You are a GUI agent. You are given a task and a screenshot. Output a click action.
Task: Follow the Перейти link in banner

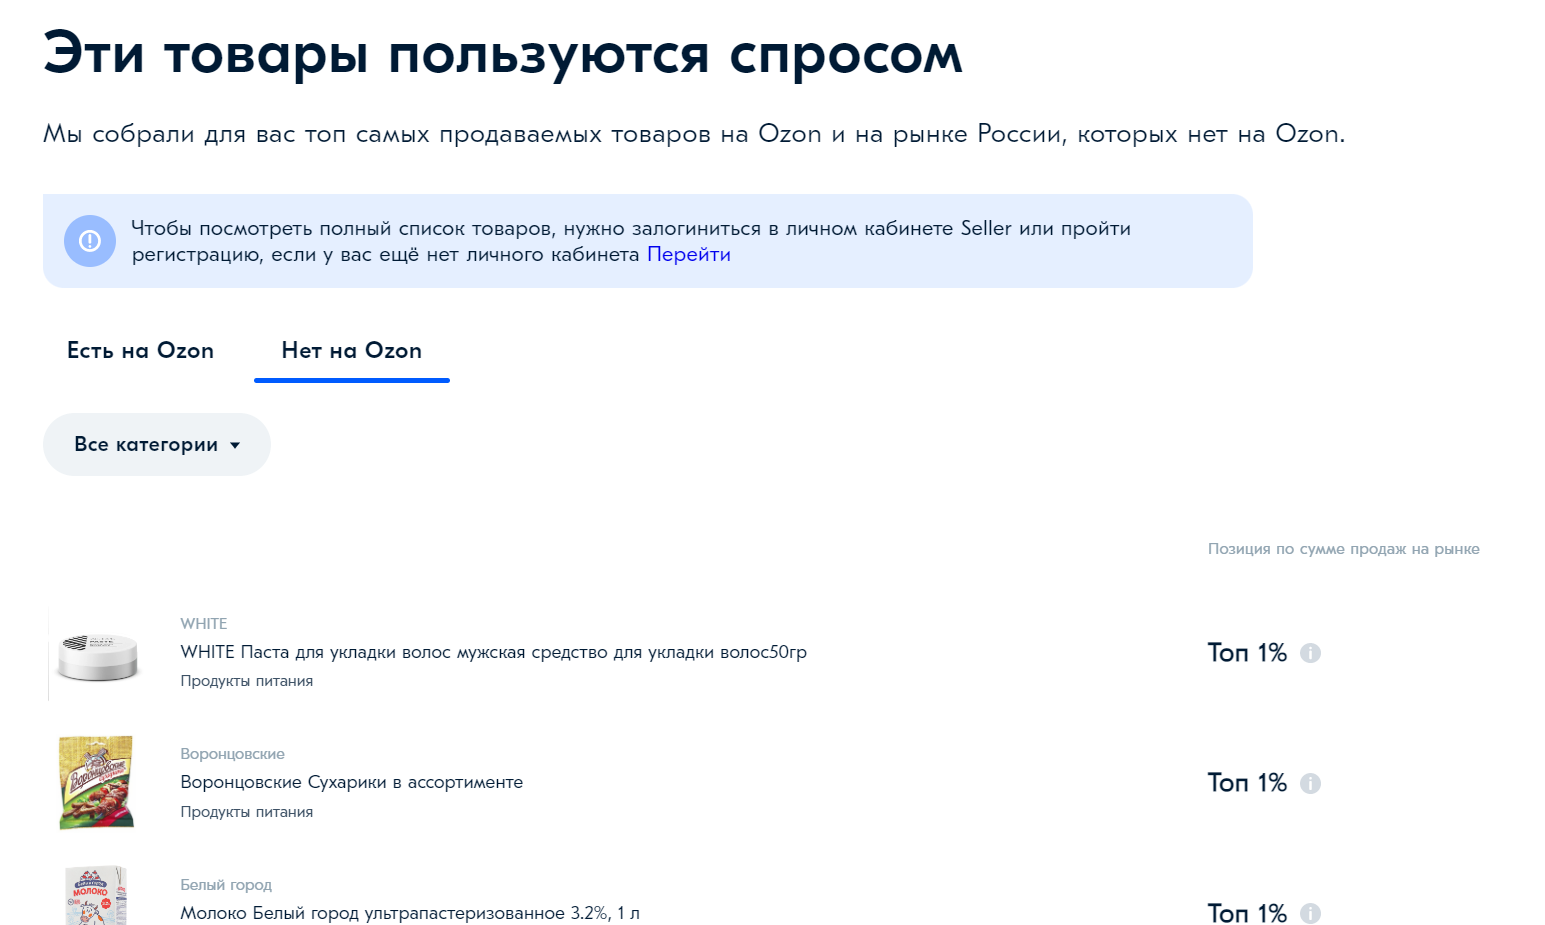689,254
